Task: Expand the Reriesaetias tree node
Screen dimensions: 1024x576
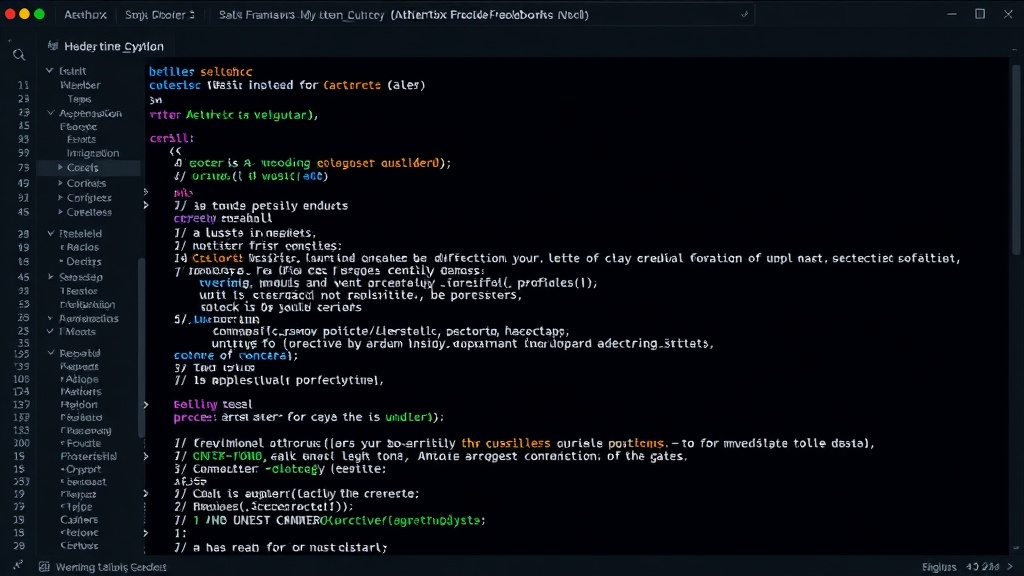Action: 50,319
